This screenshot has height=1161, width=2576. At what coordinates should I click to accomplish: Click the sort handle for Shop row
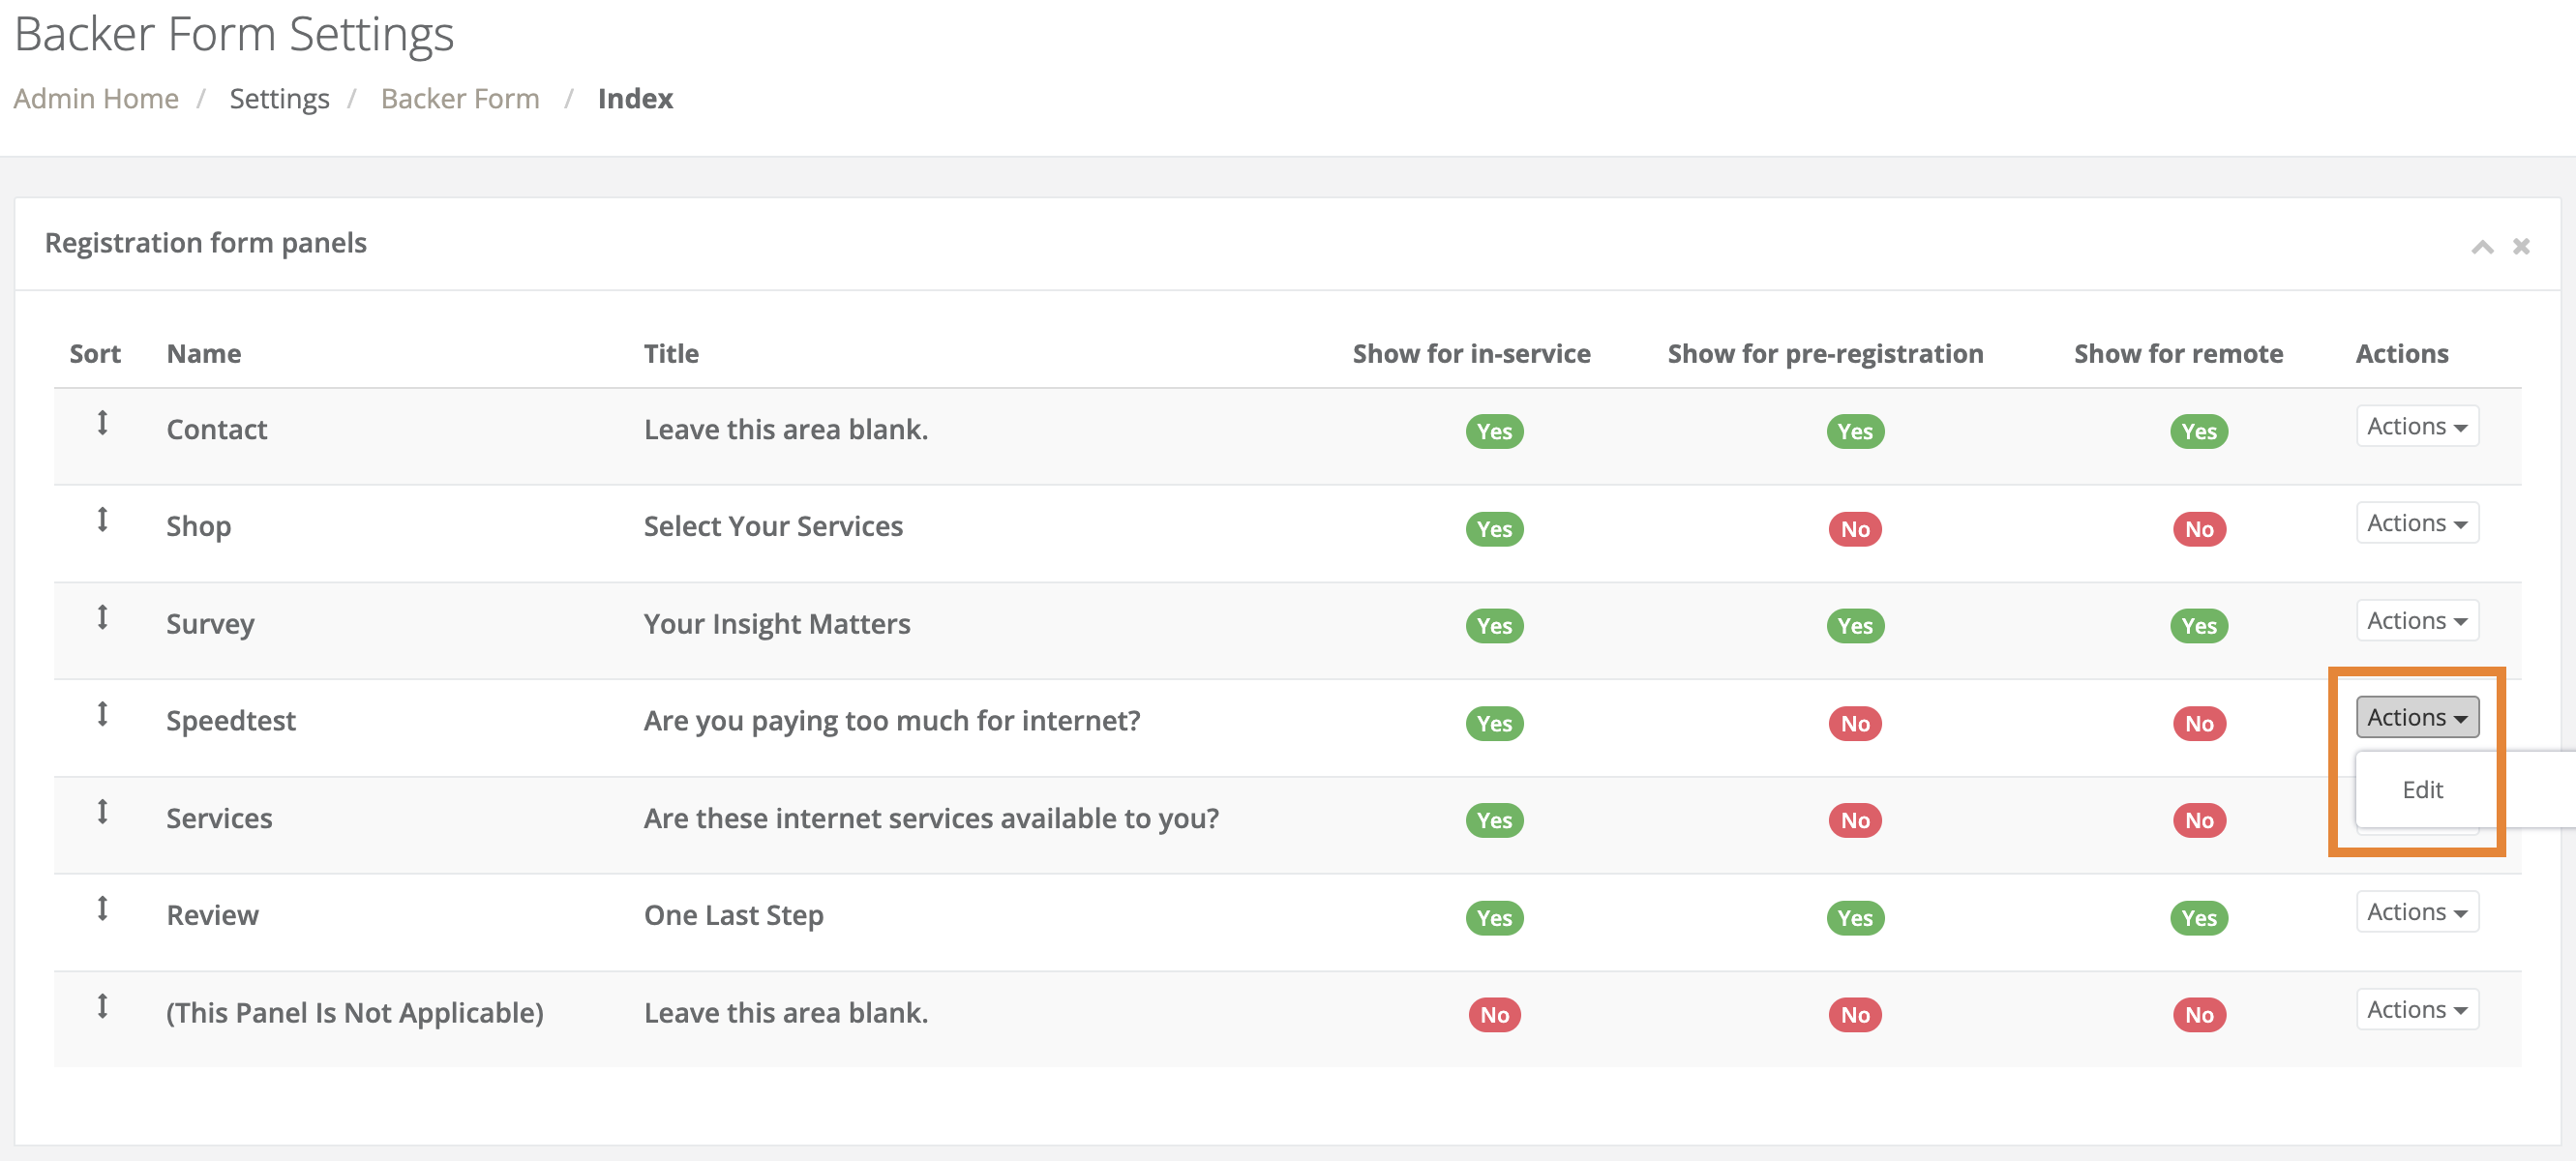[102, 520]
